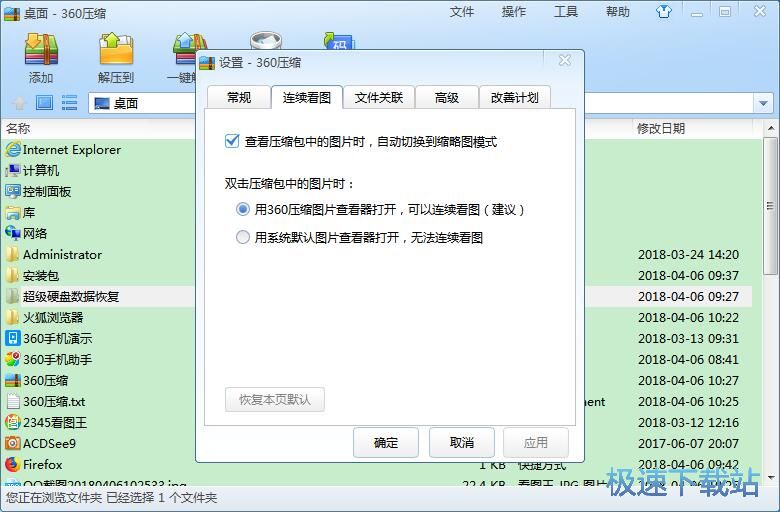Close the 设置 dialog

click(565, 61)
